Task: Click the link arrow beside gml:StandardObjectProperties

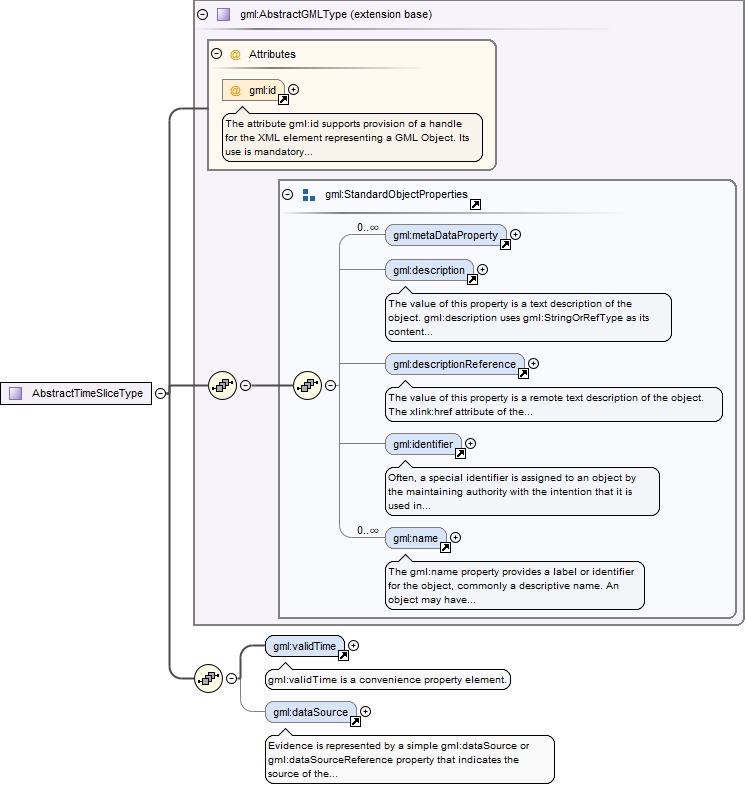Action: [x=475, y=205]
